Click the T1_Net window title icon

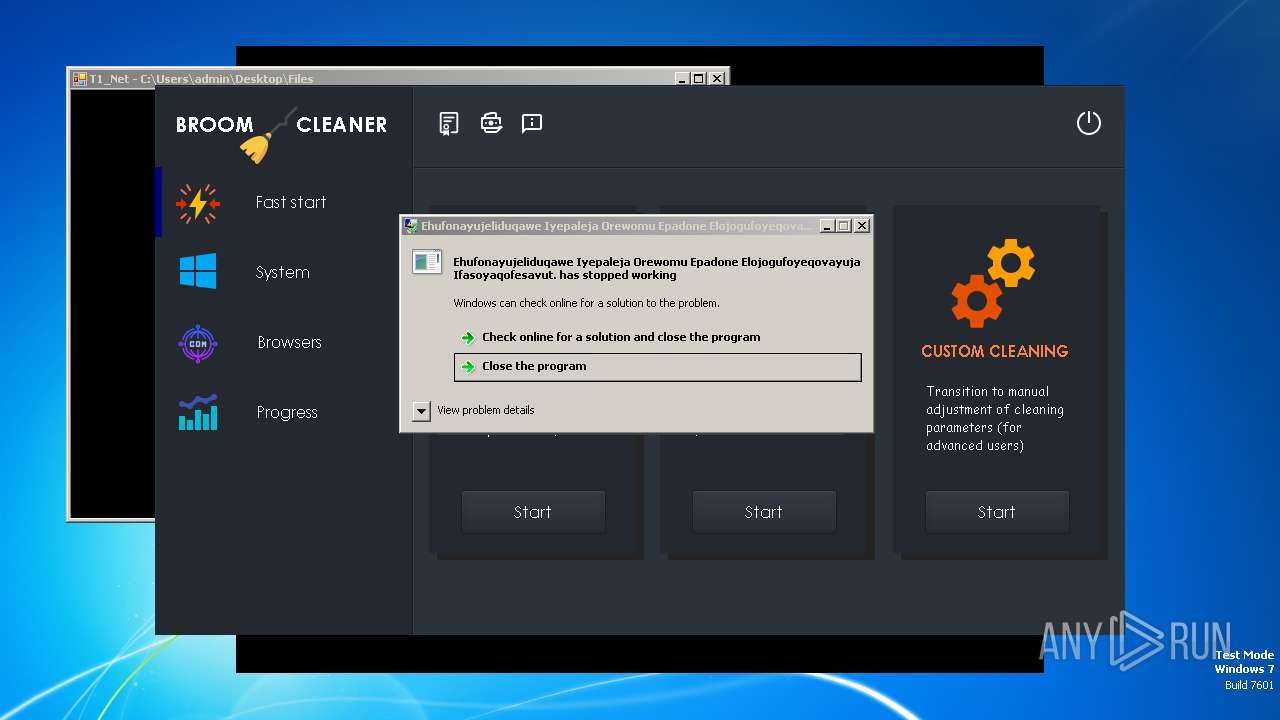(79, 78)
